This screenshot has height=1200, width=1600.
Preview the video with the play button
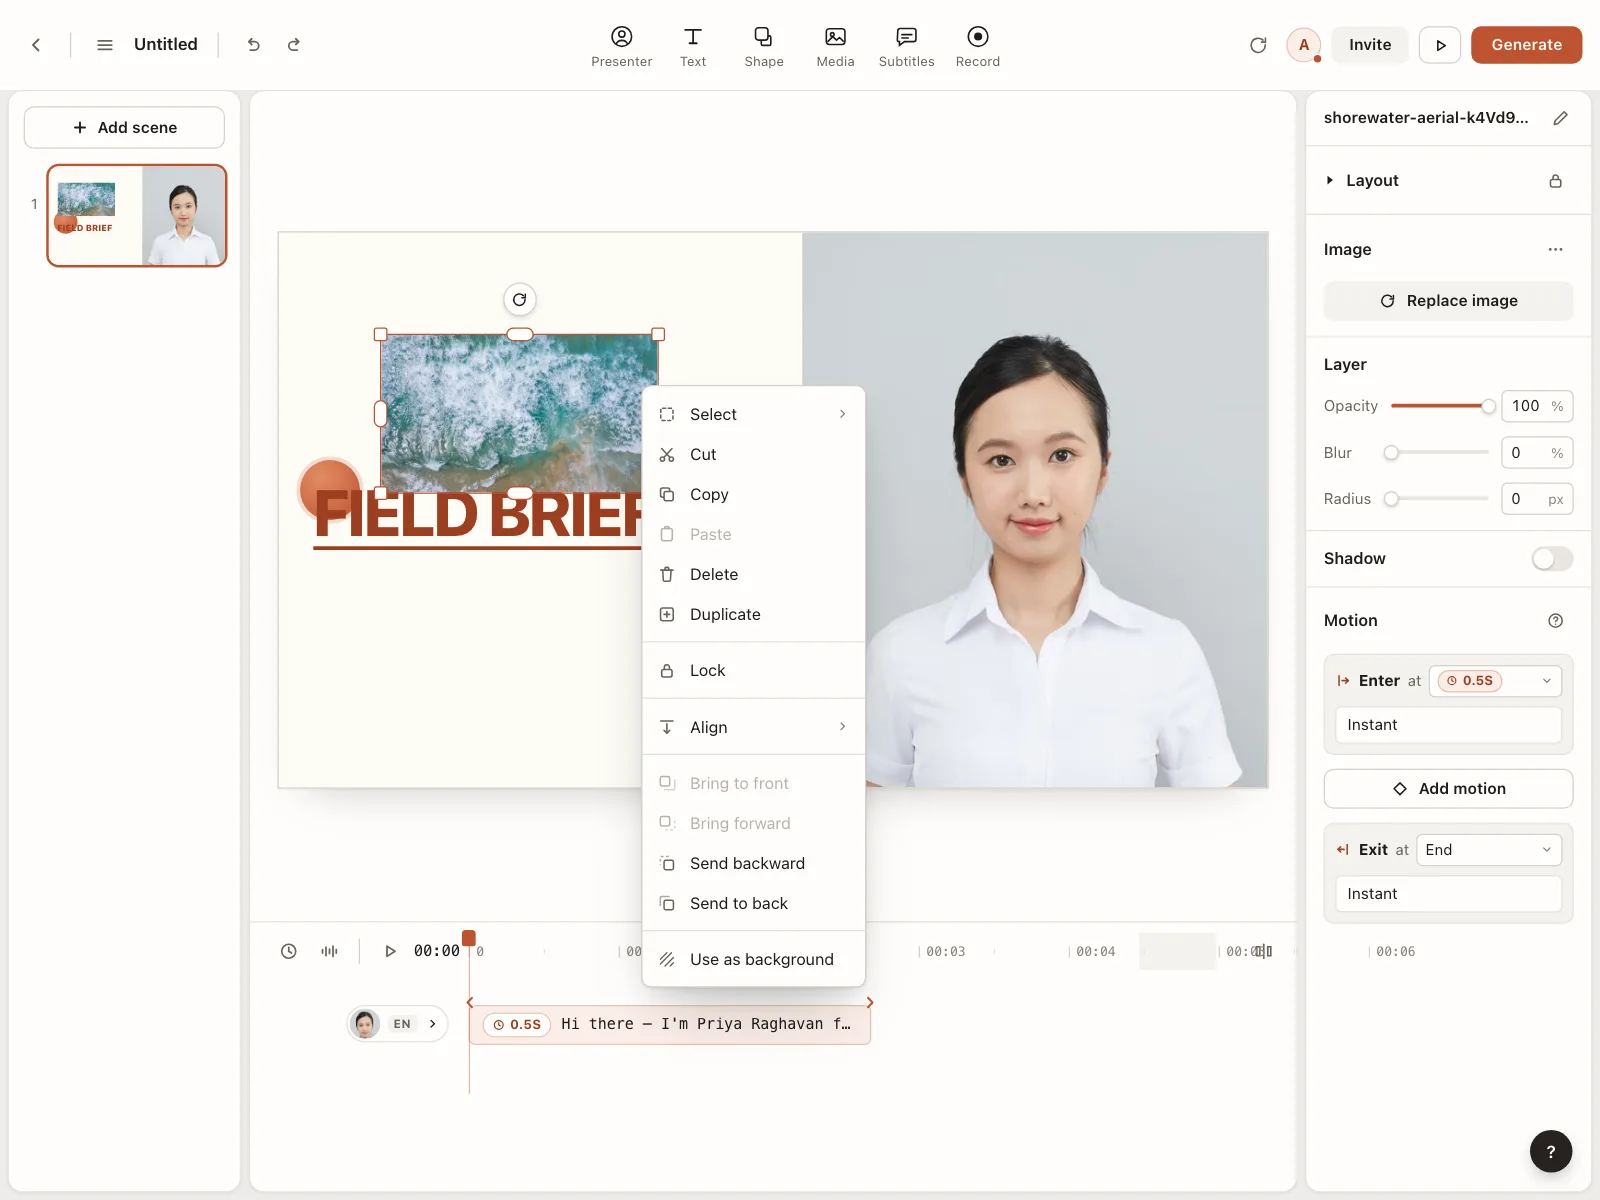(x=1440, y=45)
